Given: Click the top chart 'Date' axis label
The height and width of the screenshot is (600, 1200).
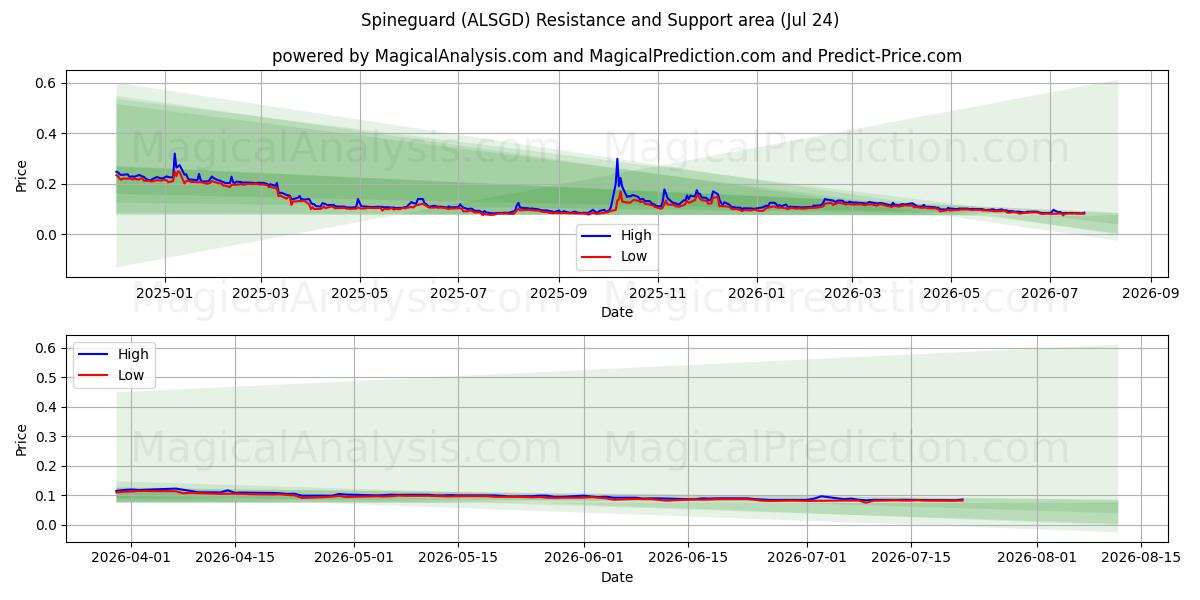Looking at the screenshot, I should [617, 313].
